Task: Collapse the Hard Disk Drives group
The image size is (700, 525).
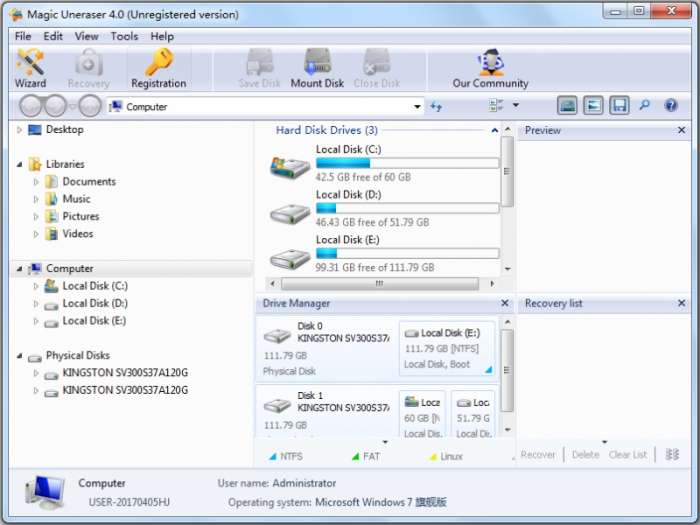Action: (x=495, y=130)
